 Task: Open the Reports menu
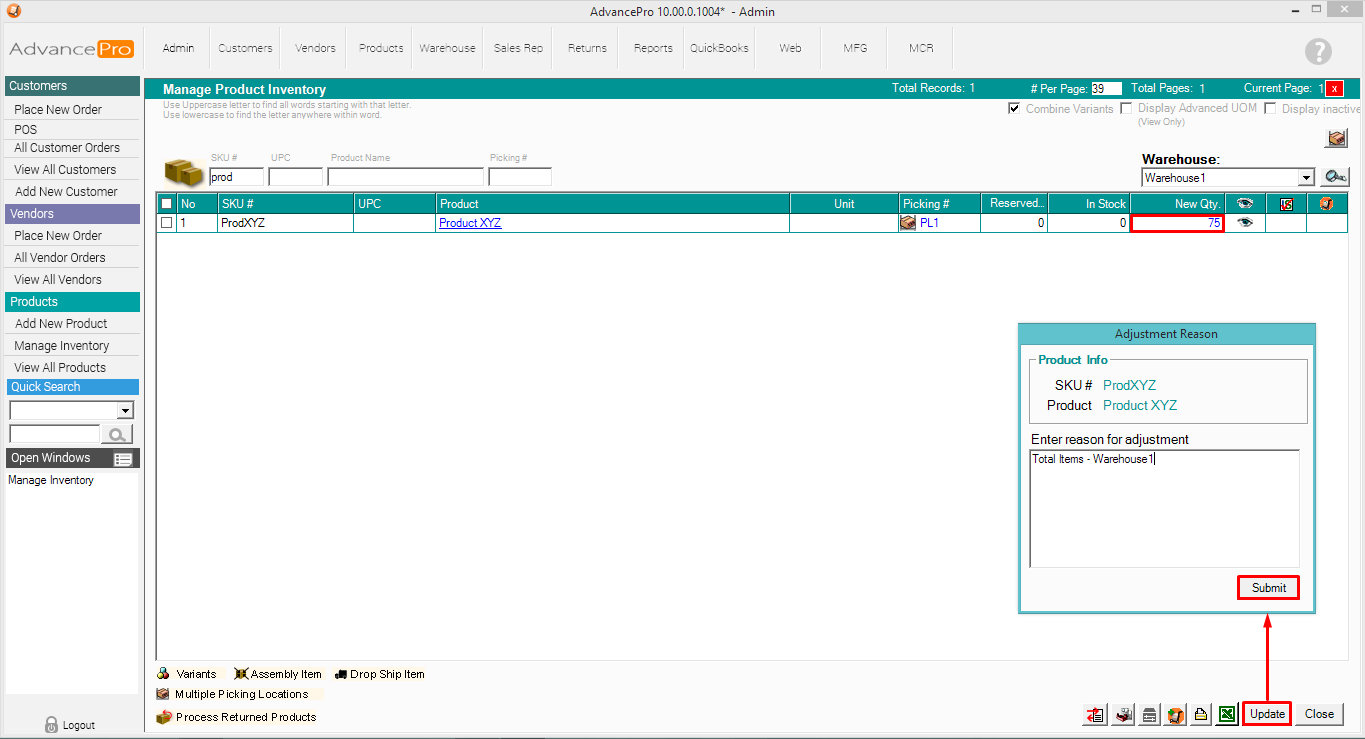click(653, 48)
